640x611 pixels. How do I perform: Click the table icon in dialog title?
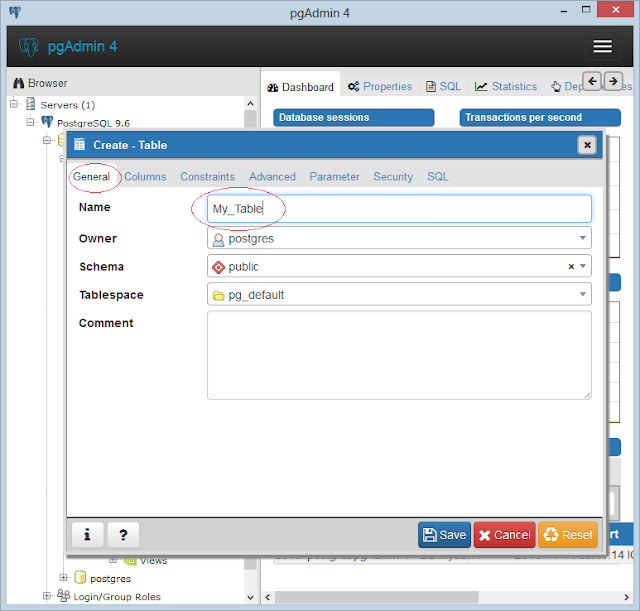pos(80,144)
